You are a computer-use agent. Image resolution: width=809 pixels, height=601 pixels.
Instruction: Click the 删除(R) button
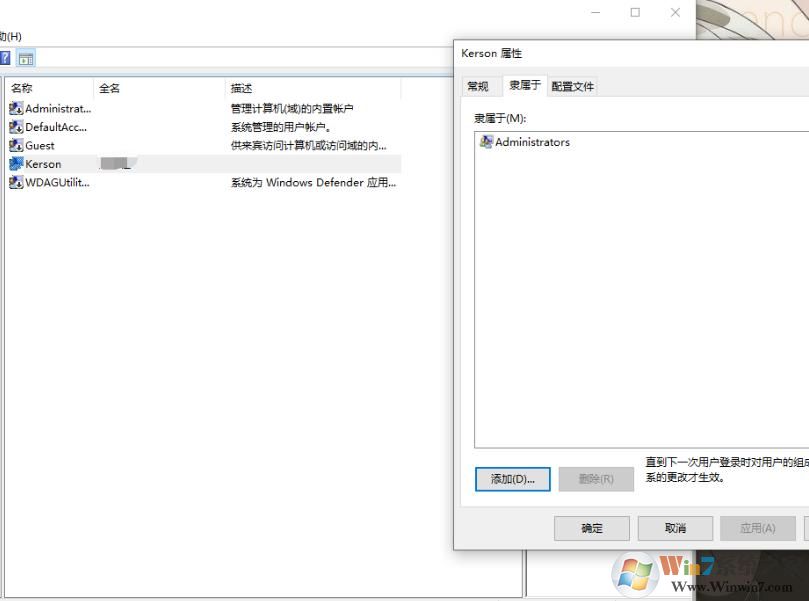596,479
